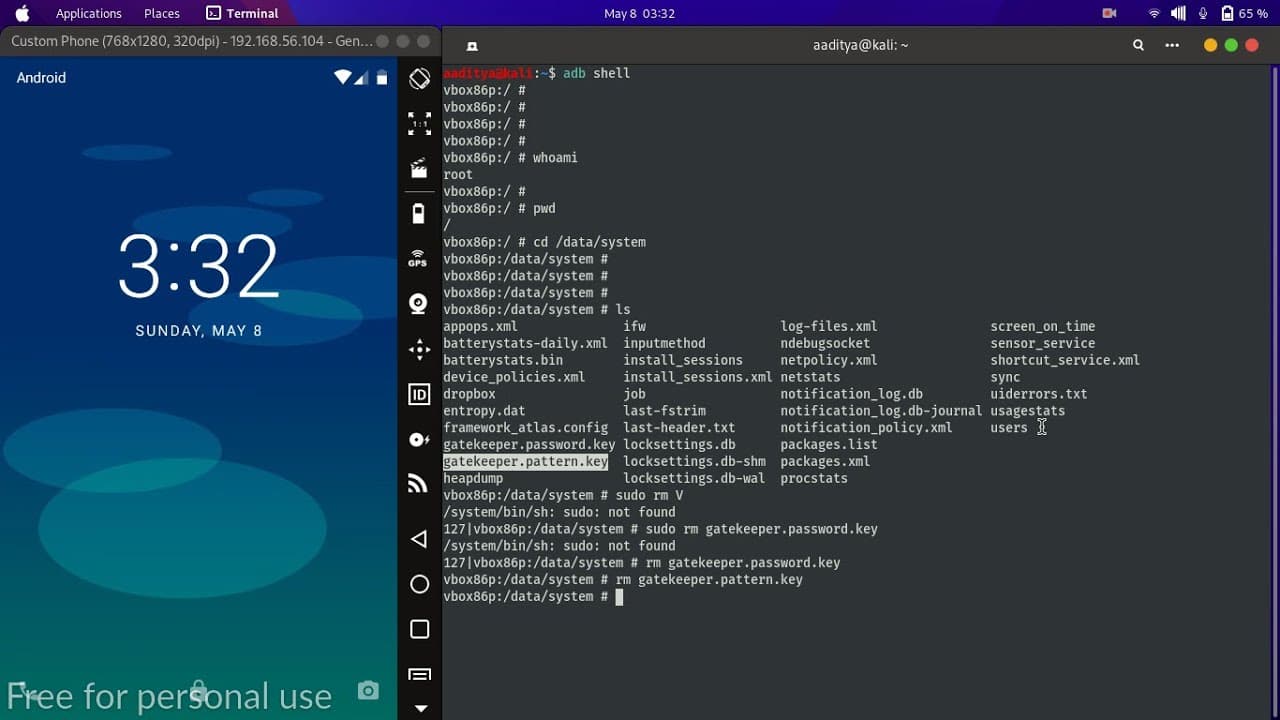1280x720 pixels.
Task: Open the screencast clapperboard tool
Action: [x=420, y=168]
